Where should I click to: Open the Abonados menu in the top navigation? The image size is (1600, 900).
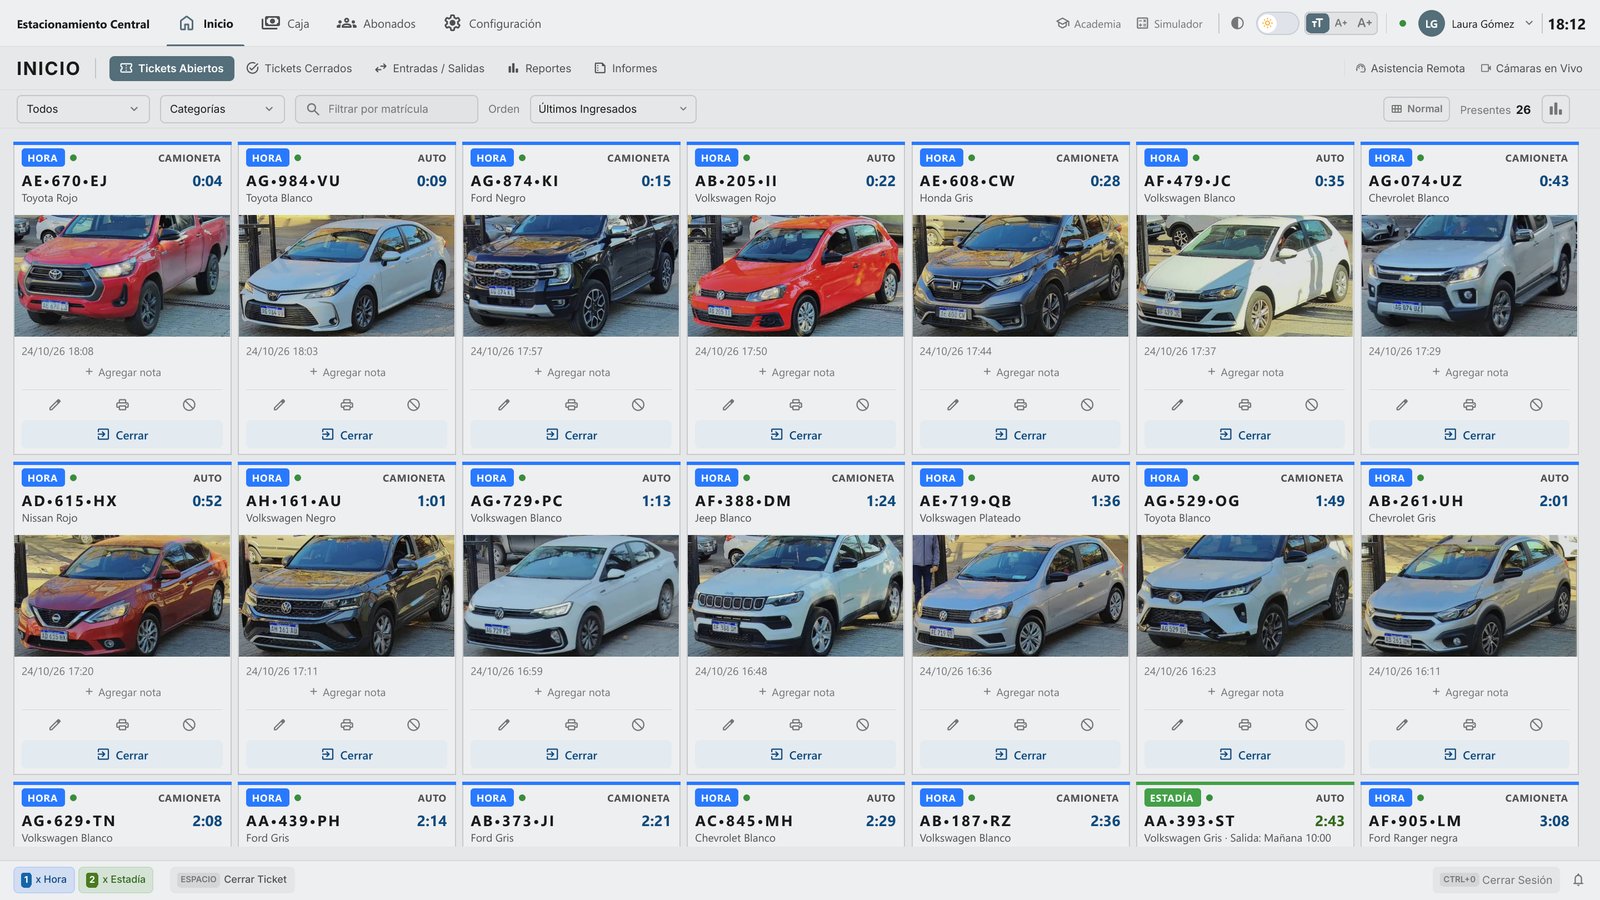pos(376,23)
